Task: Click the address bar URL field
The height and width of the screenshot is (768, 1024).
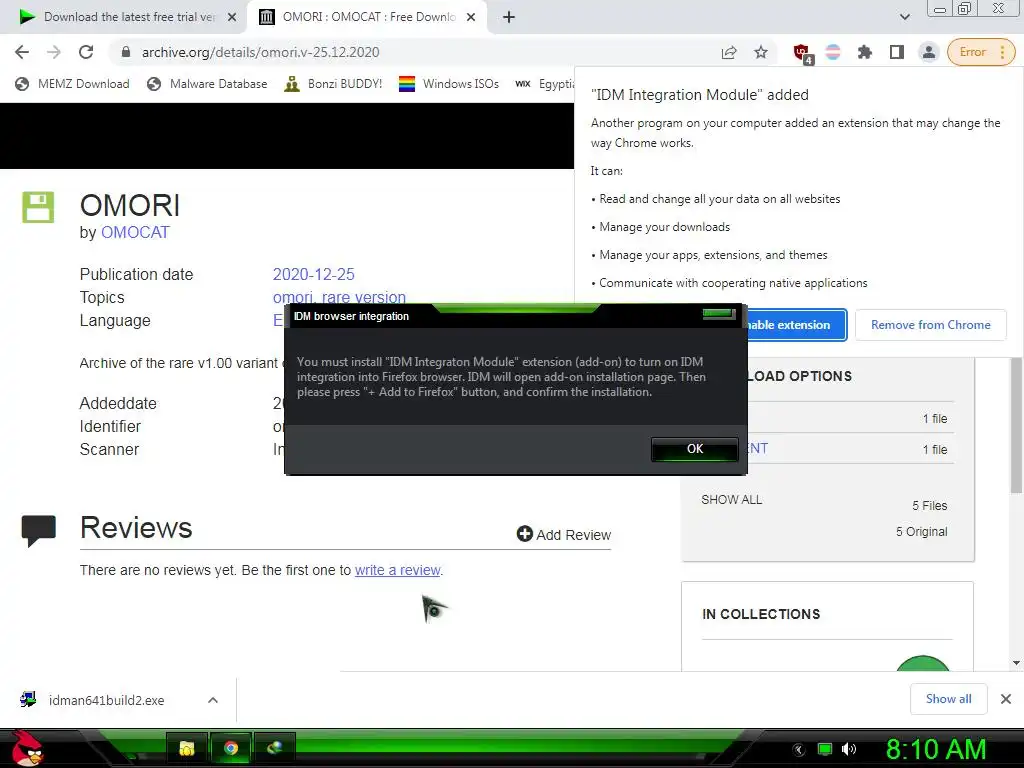Action: click(418, 52)
